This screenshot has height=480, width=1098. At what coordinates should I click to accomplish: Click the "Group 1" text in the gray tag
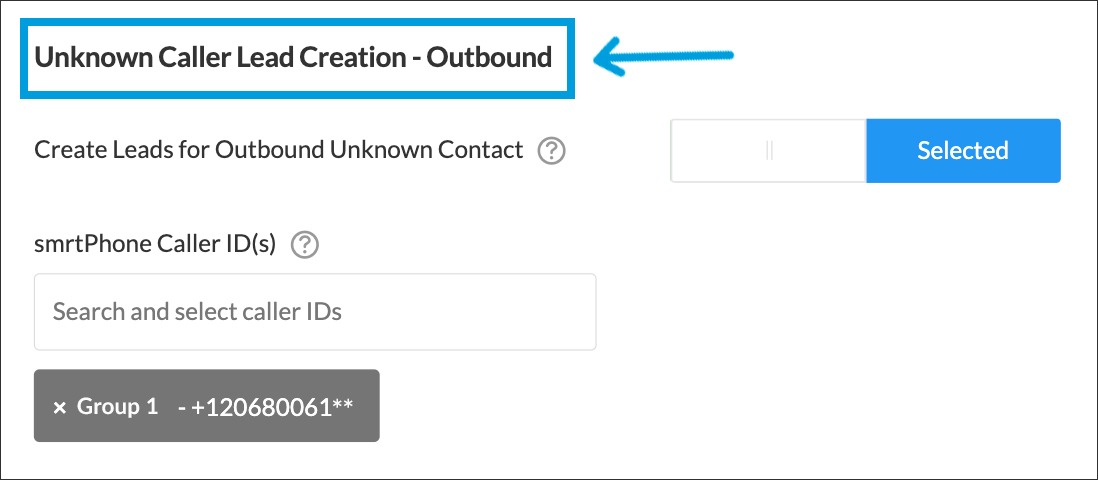[117, 407]
